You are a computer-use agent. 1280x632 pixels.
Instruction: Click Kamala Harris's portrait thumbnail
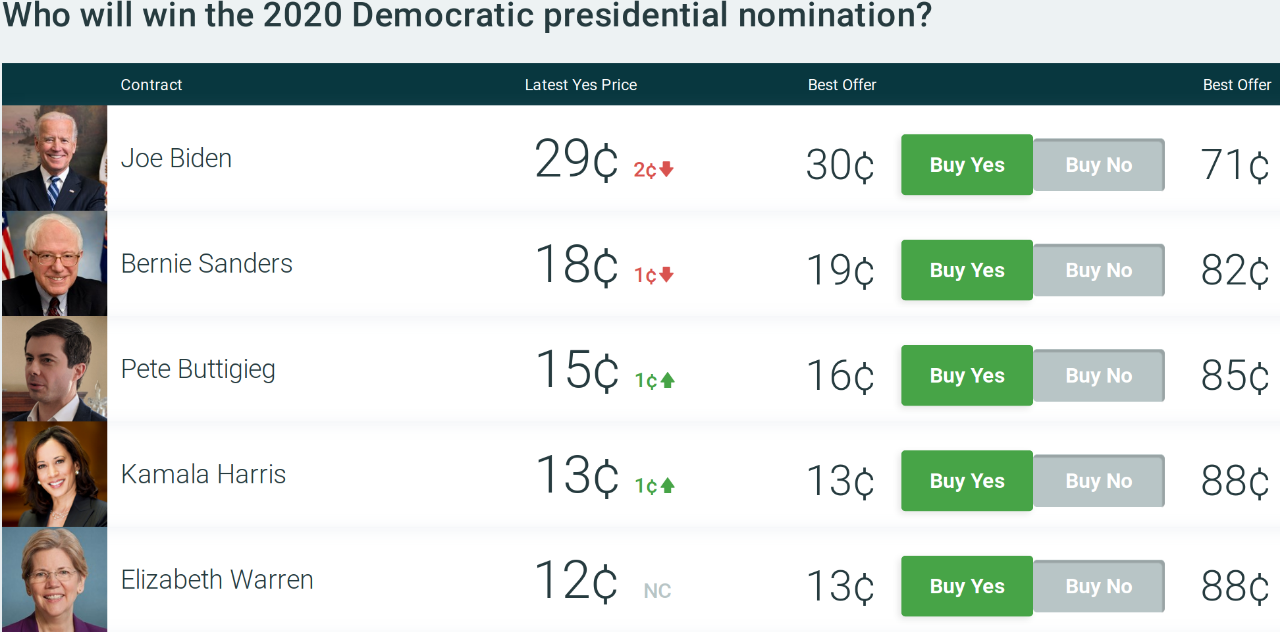pos(54,474)
